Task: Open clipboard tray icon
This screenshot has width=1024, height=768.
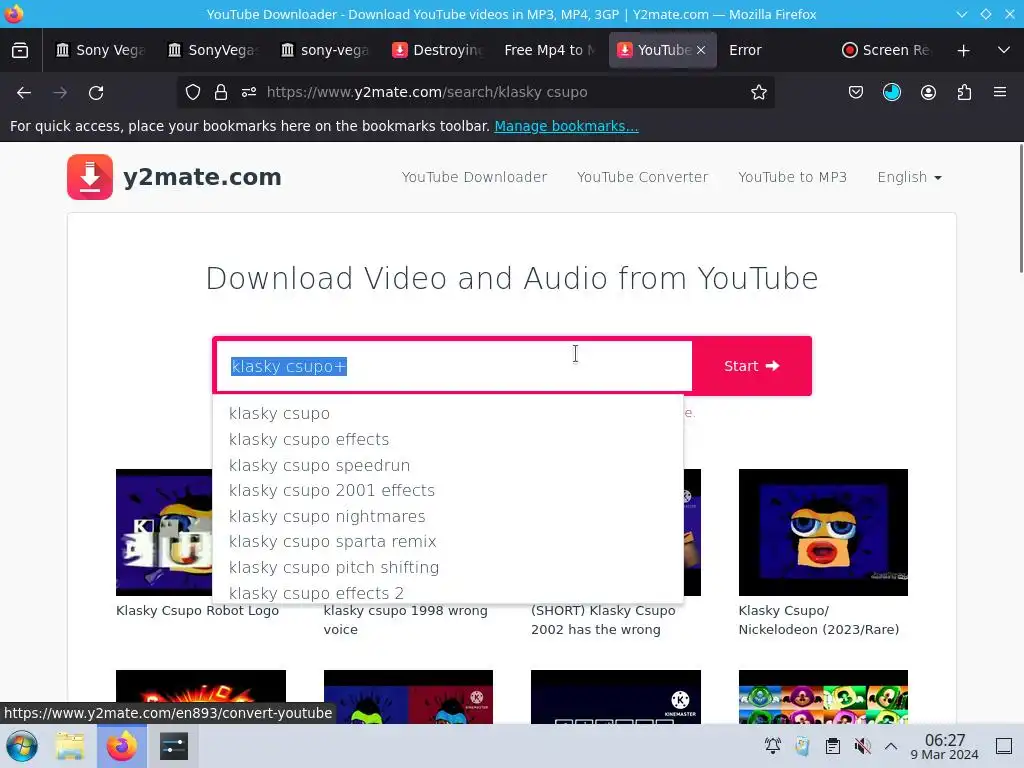Action: [x=833, y=746]
